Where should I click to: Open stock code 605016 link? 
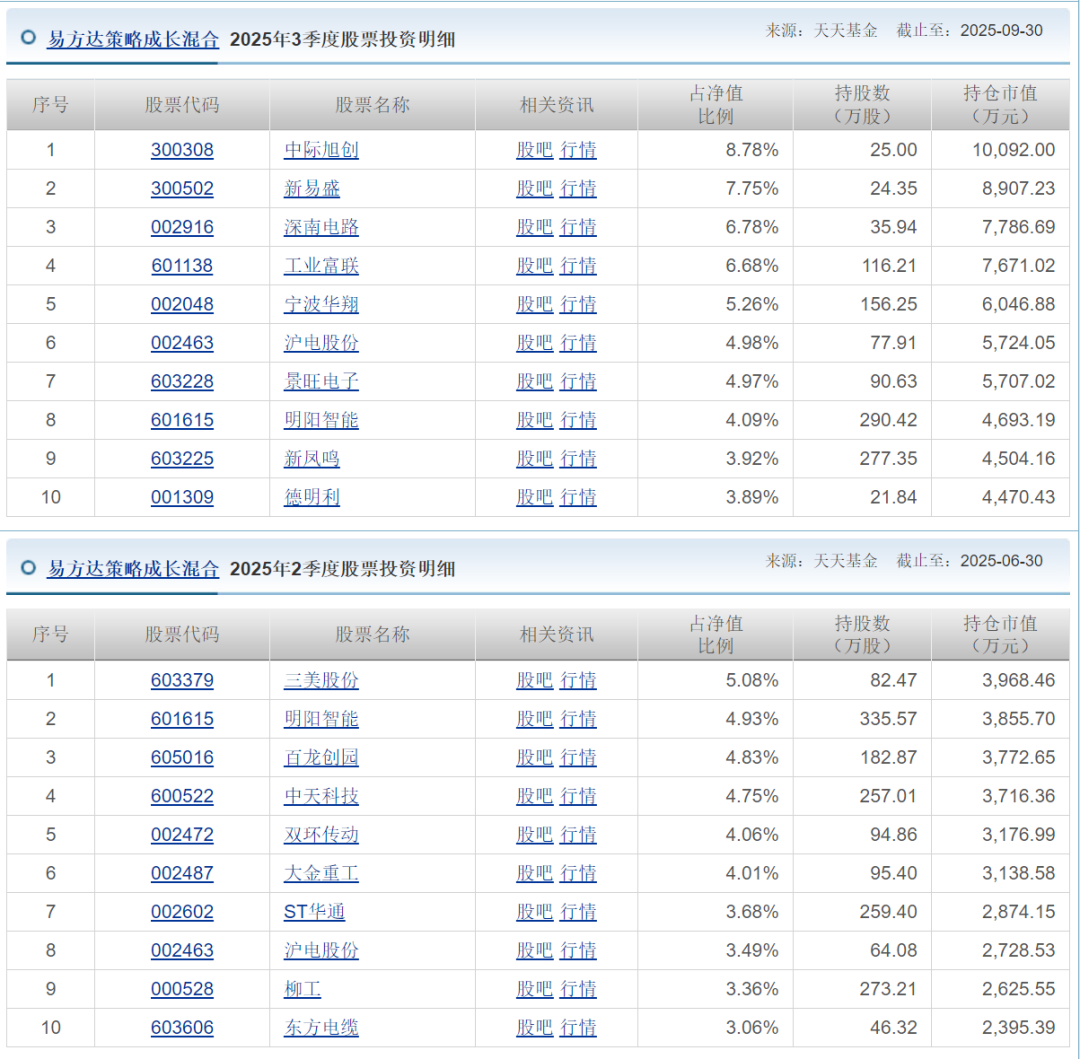(182, 757)
